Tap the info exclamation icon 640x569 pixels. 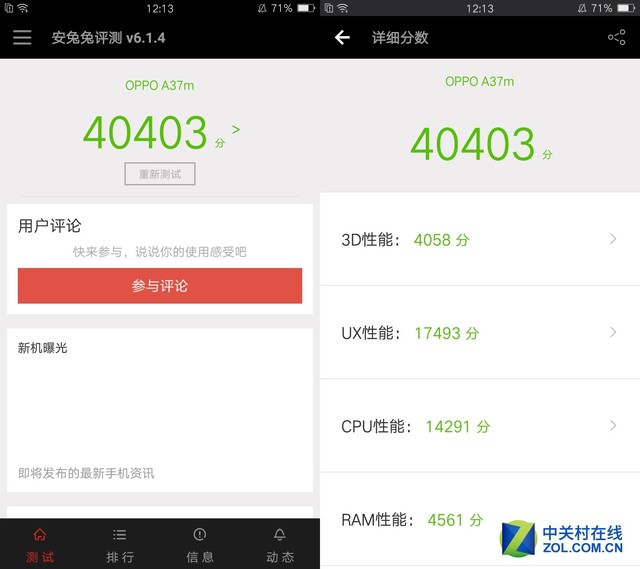(x=200, y=535)
